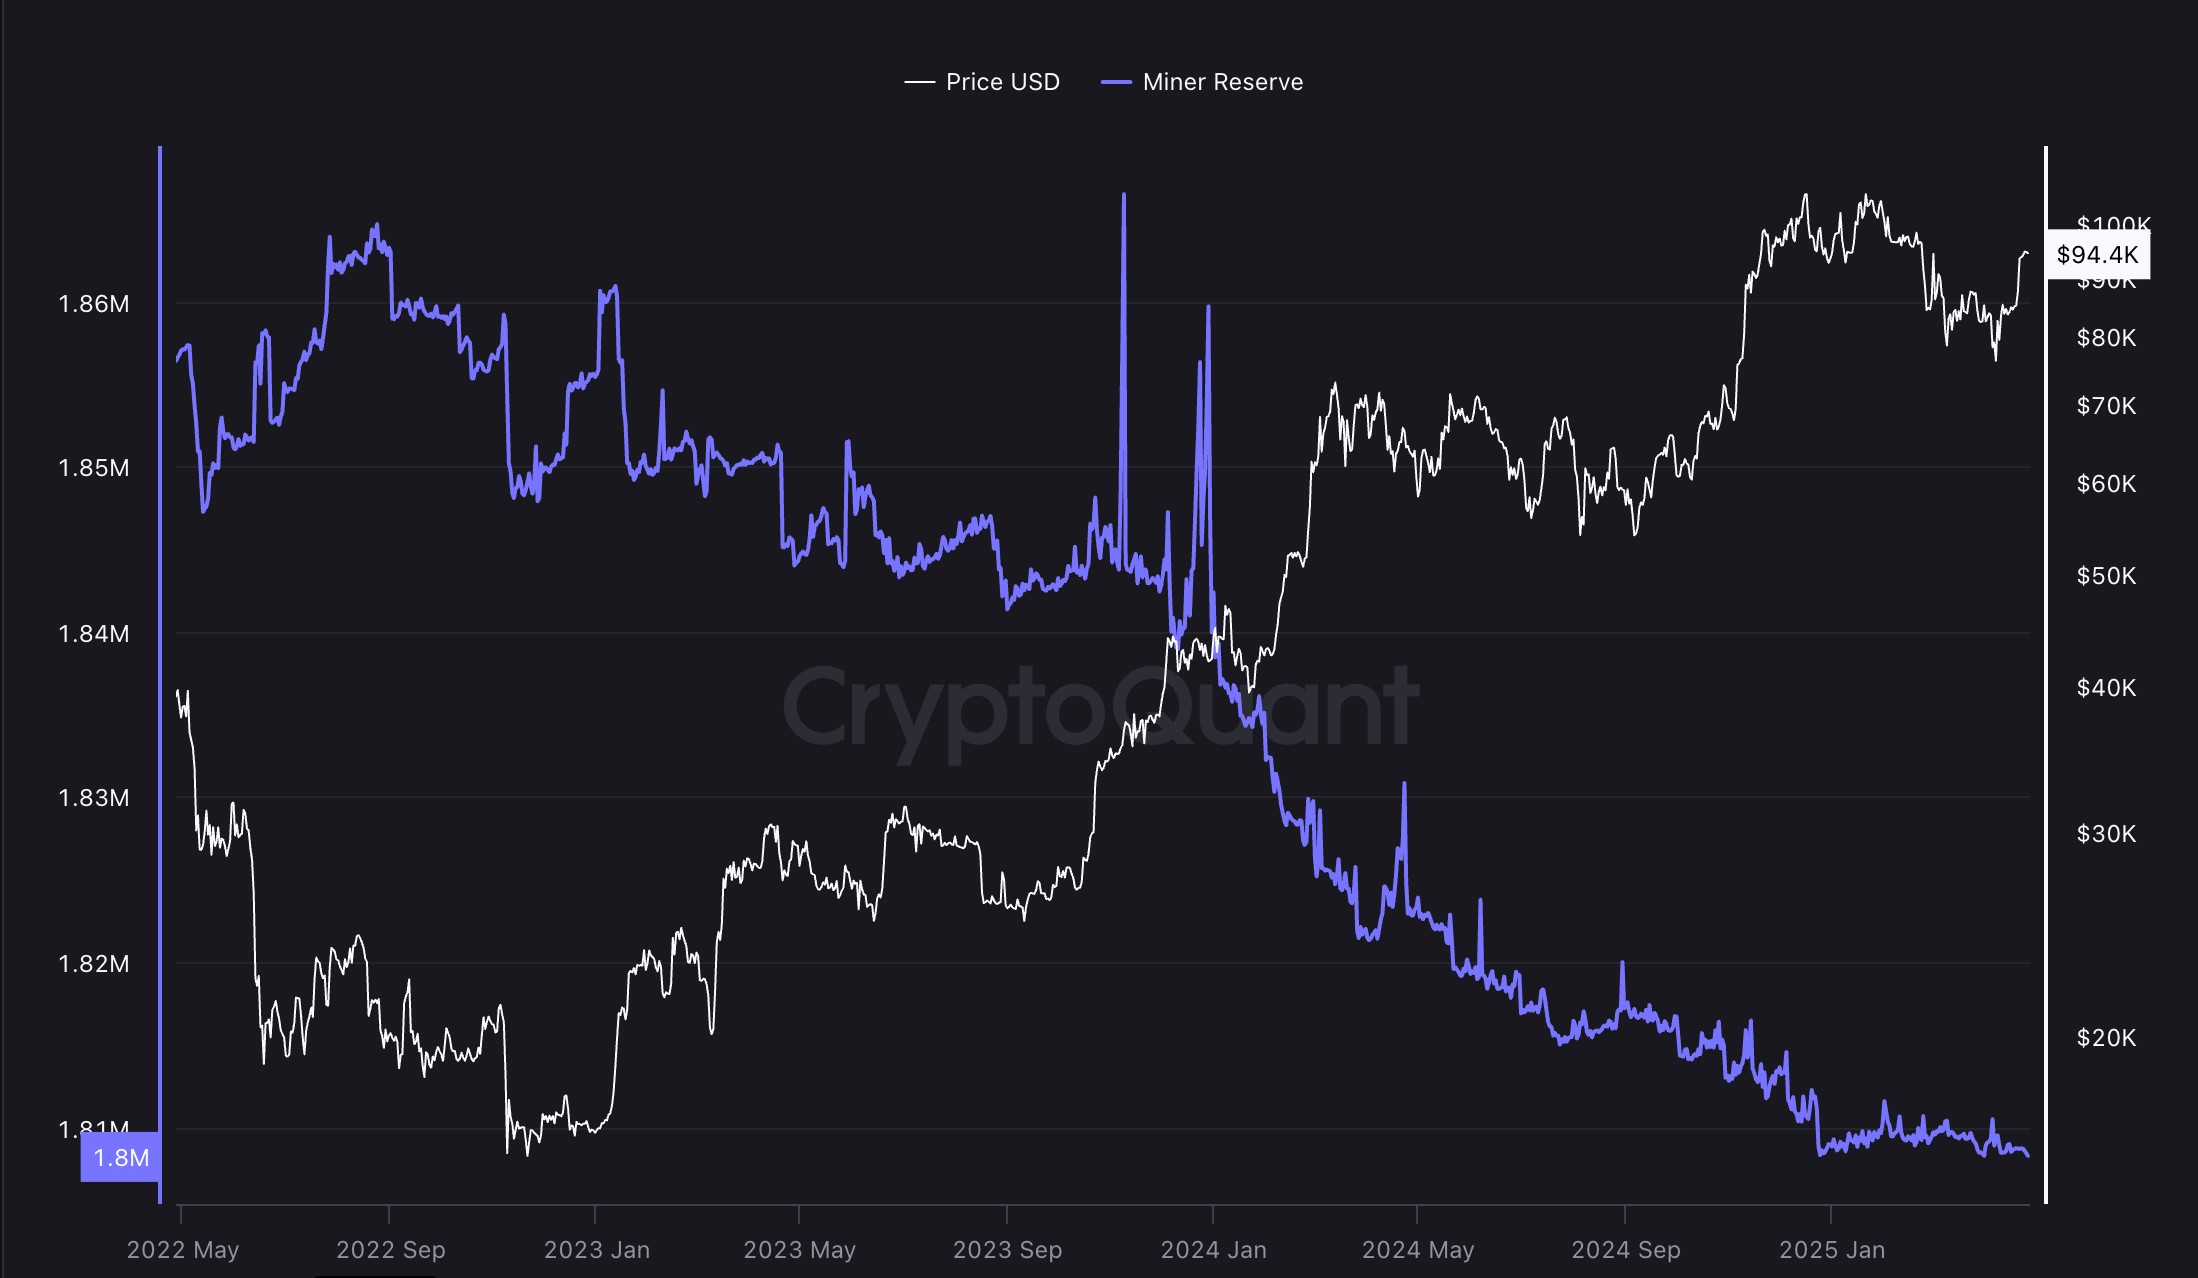Select the 2025 Jan date label

(1832, 1250)
